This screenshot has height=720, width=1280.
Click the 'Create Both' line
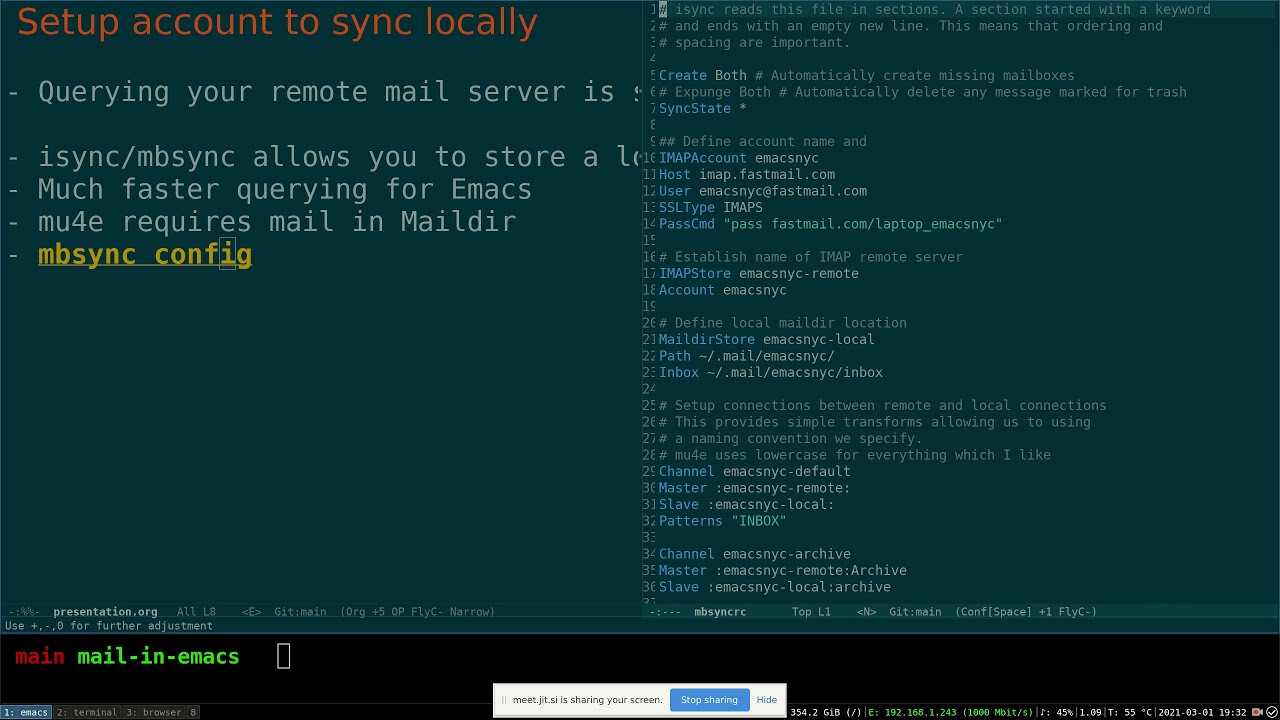pyautogui.click(x=703, y=75)
